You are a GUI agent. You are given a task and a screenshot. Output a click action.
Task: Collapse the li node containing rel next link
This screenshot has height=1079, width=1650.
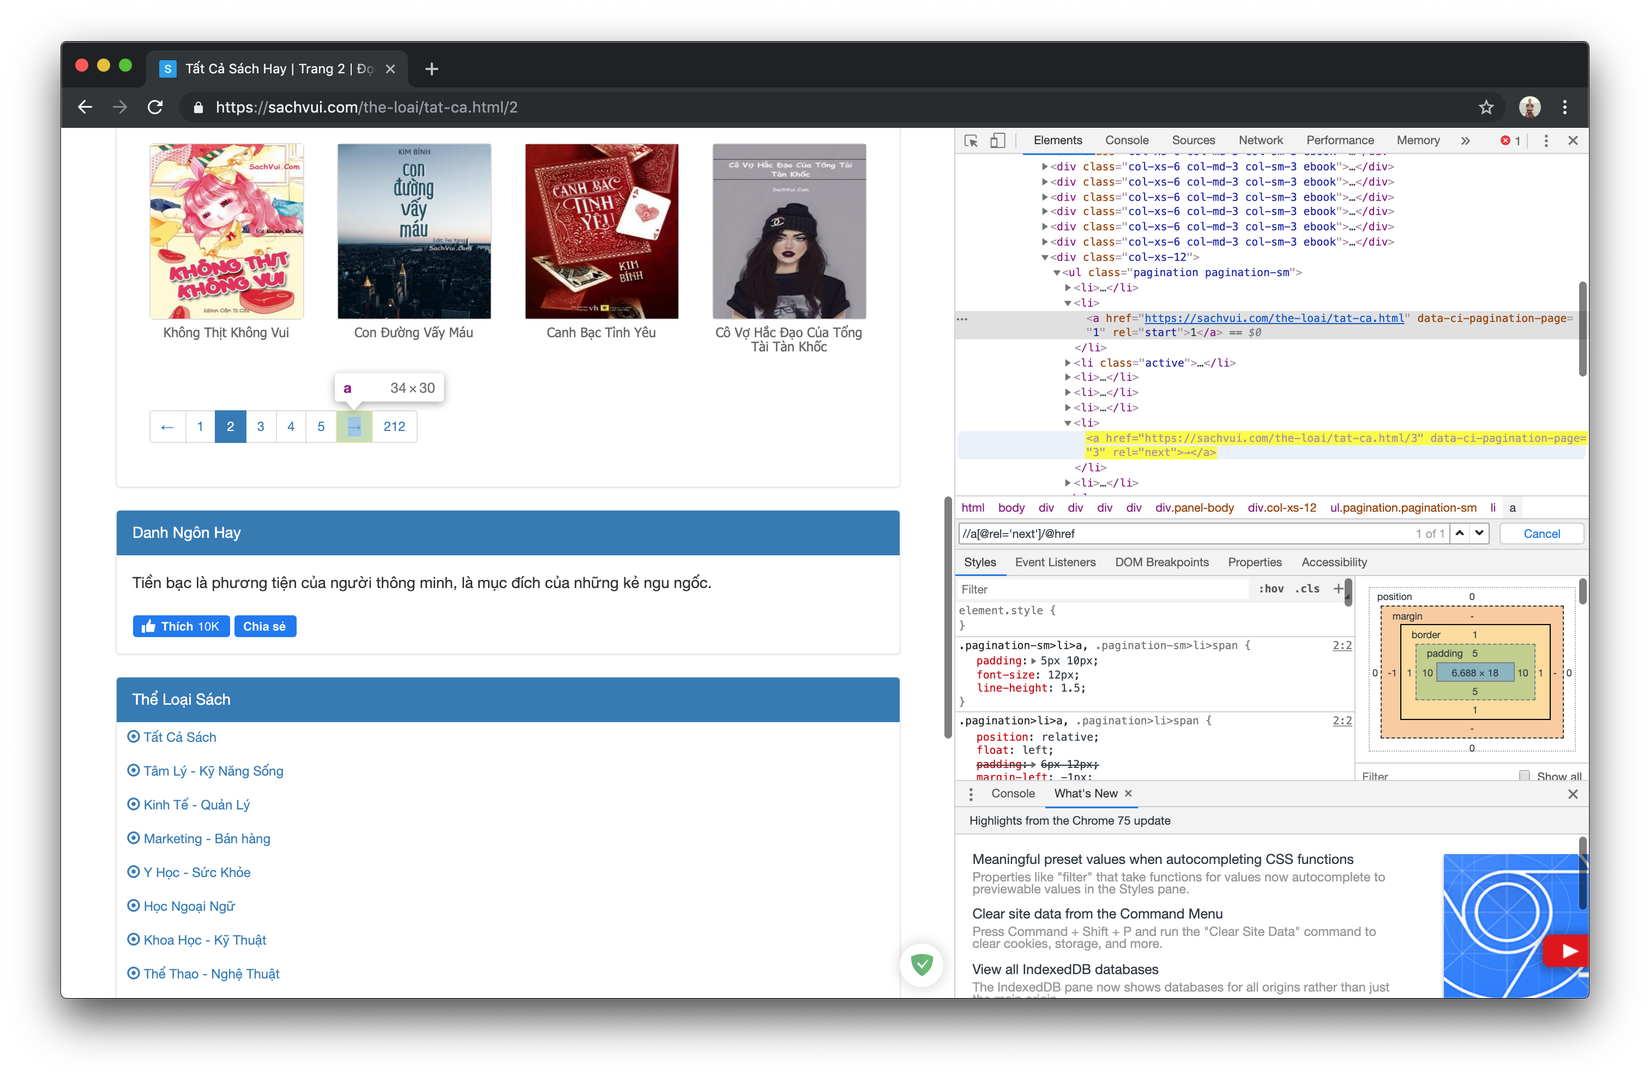point(1068,423)
